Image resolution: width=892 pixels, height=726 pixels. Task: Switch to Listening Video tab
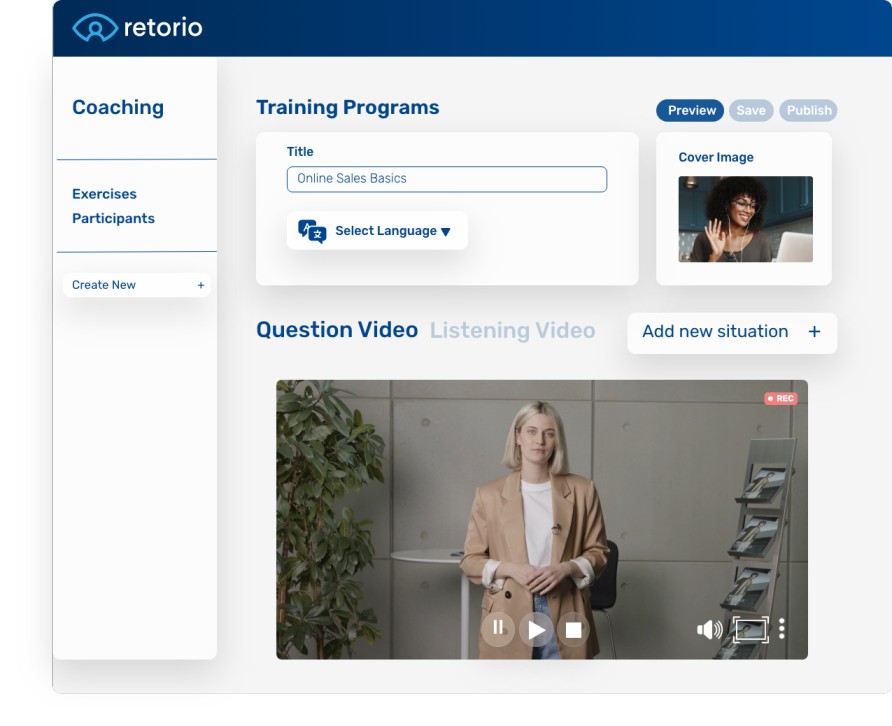512,330
